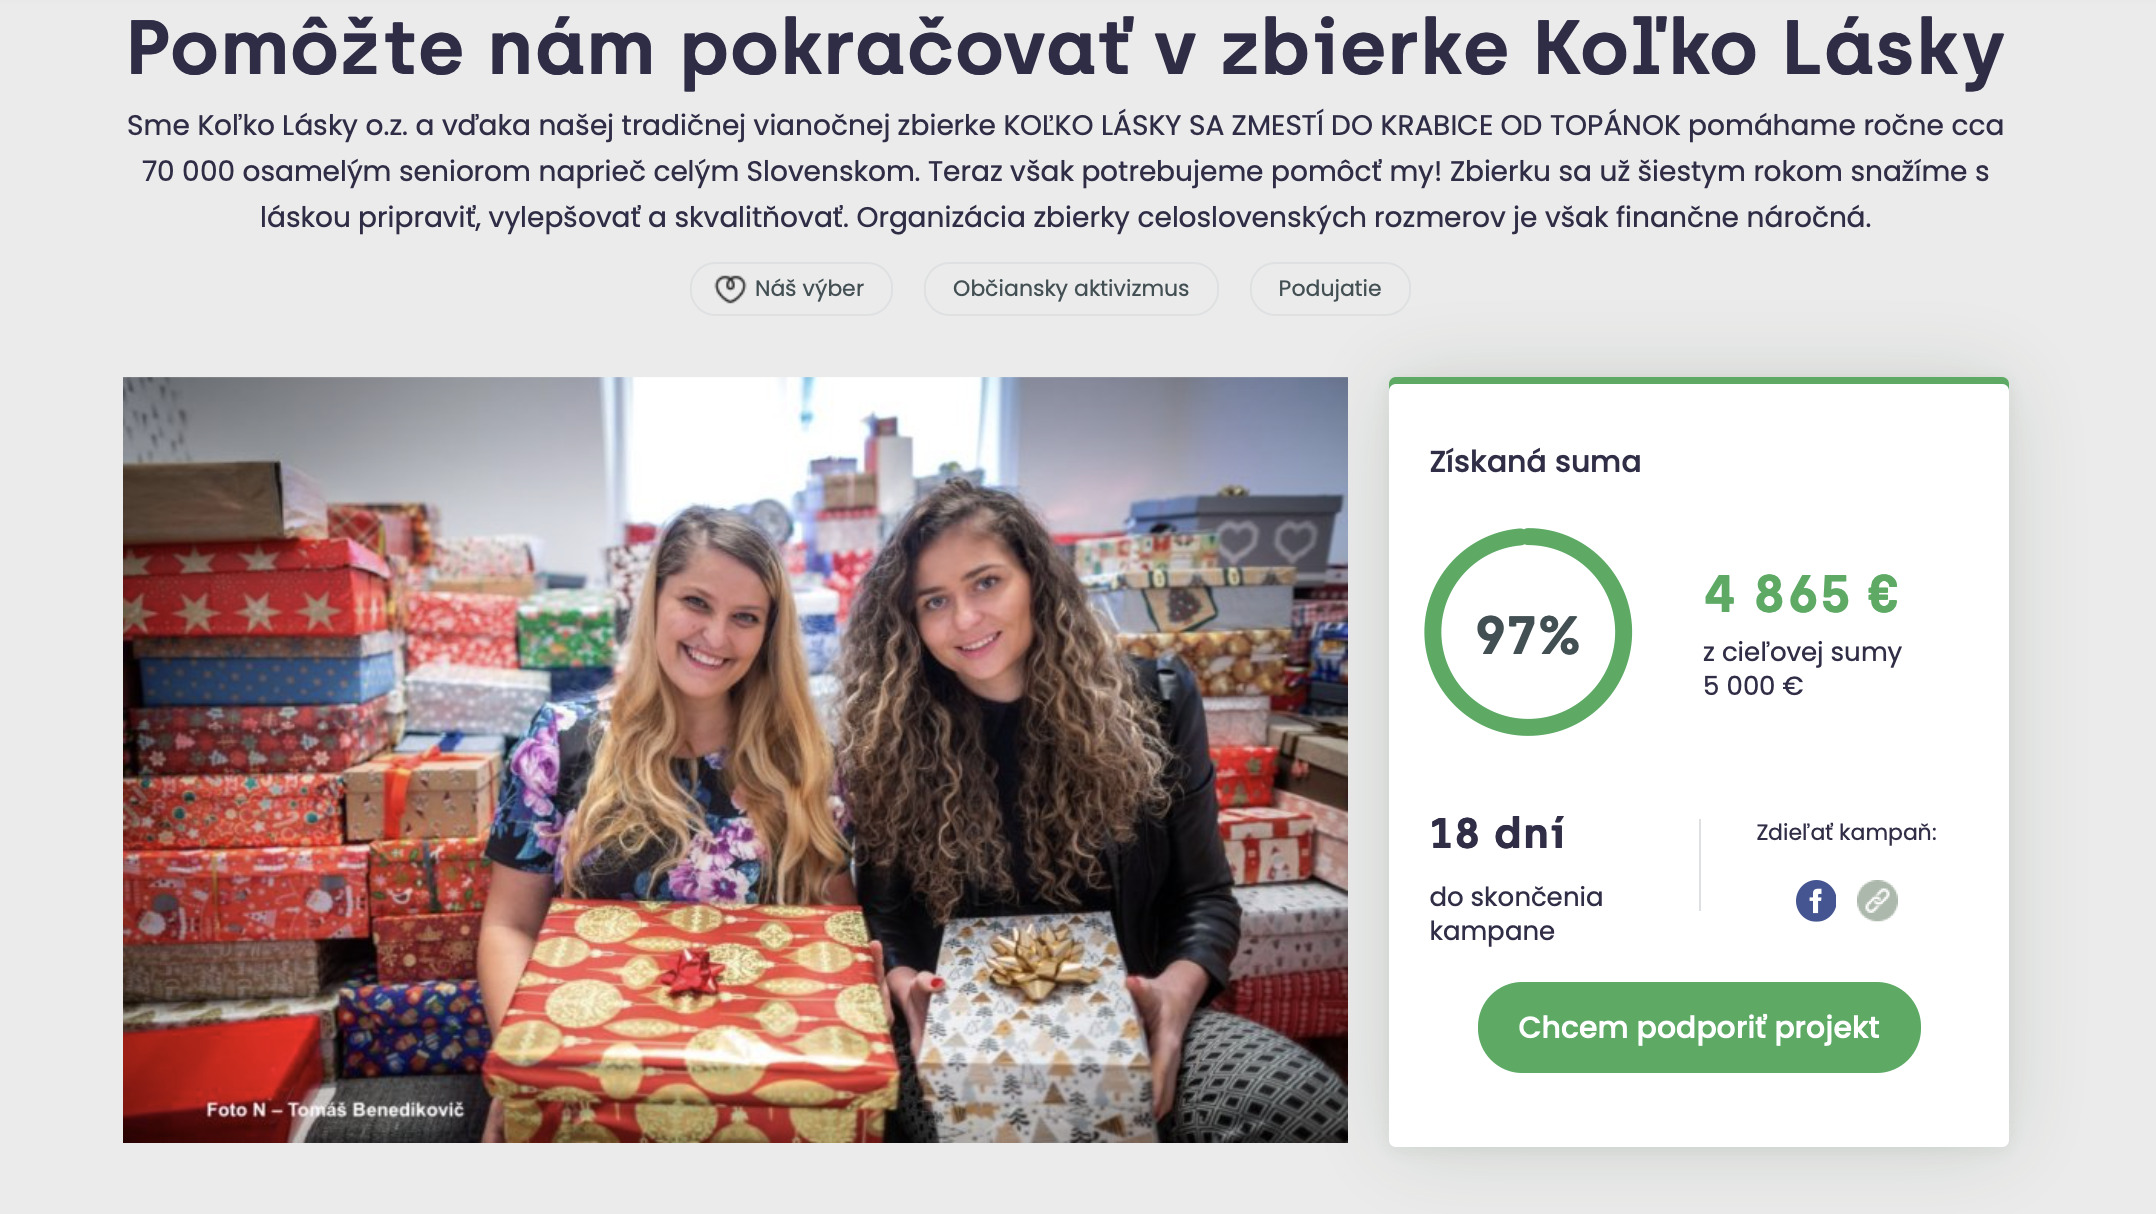
Task: Click the do skončenia kampane text
Action: pos(1516,913)
